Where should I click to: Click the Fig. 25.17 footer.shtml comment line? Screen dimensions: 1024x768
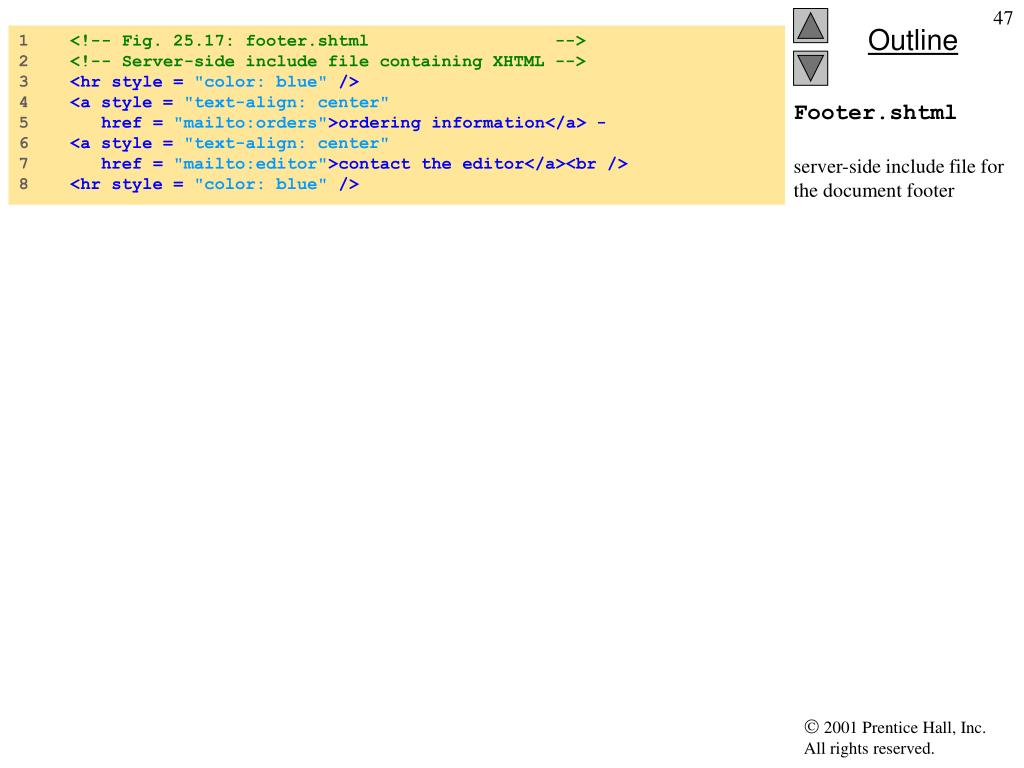[x=327, y=41]
